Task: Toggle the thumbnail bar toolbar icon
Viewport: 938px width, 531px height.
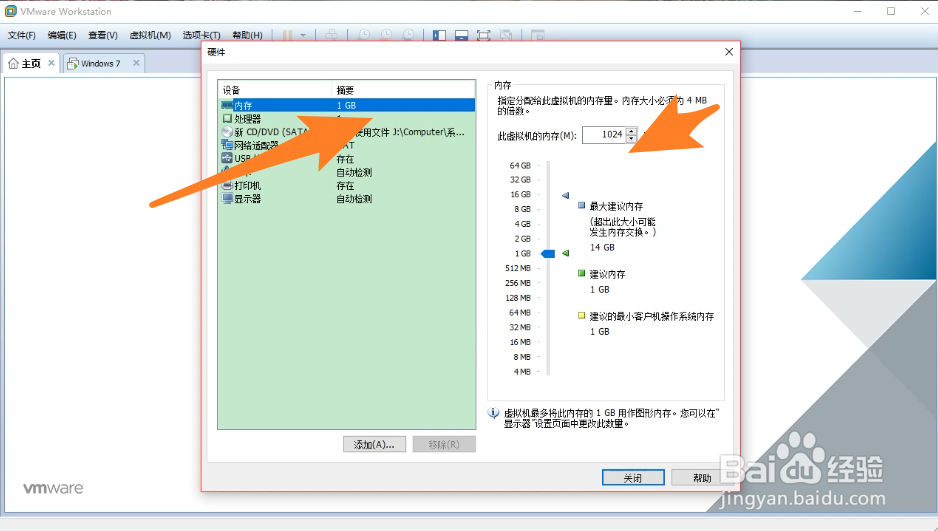Action: pyautogui.click(x=461, y=35)
